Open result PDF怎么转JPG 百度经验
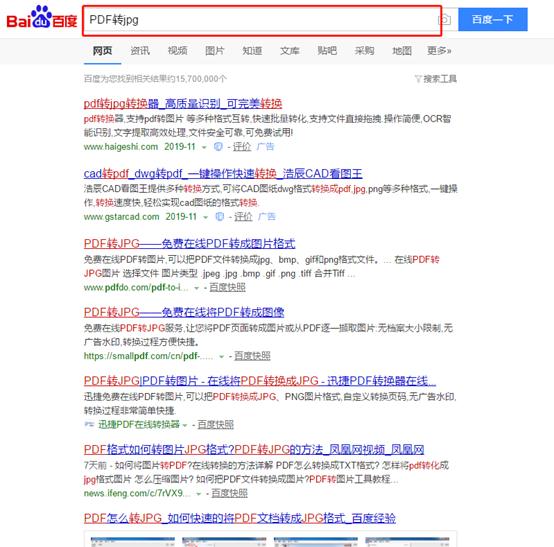 tap(240, 518)
